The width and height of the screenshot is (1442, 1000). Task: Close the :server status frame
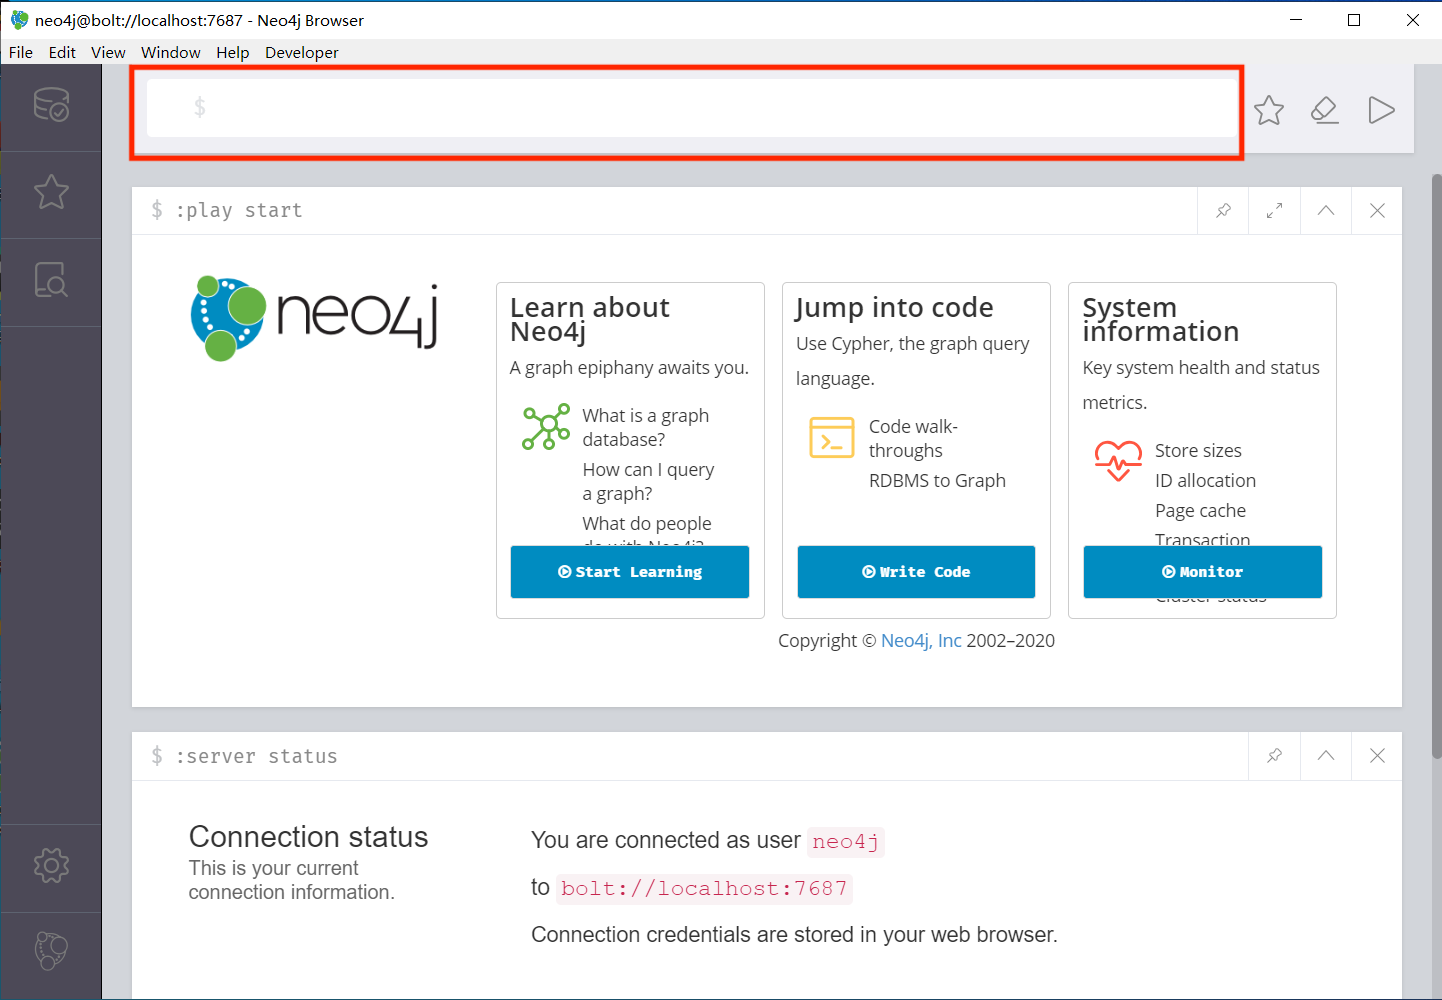coord(1377,756)
